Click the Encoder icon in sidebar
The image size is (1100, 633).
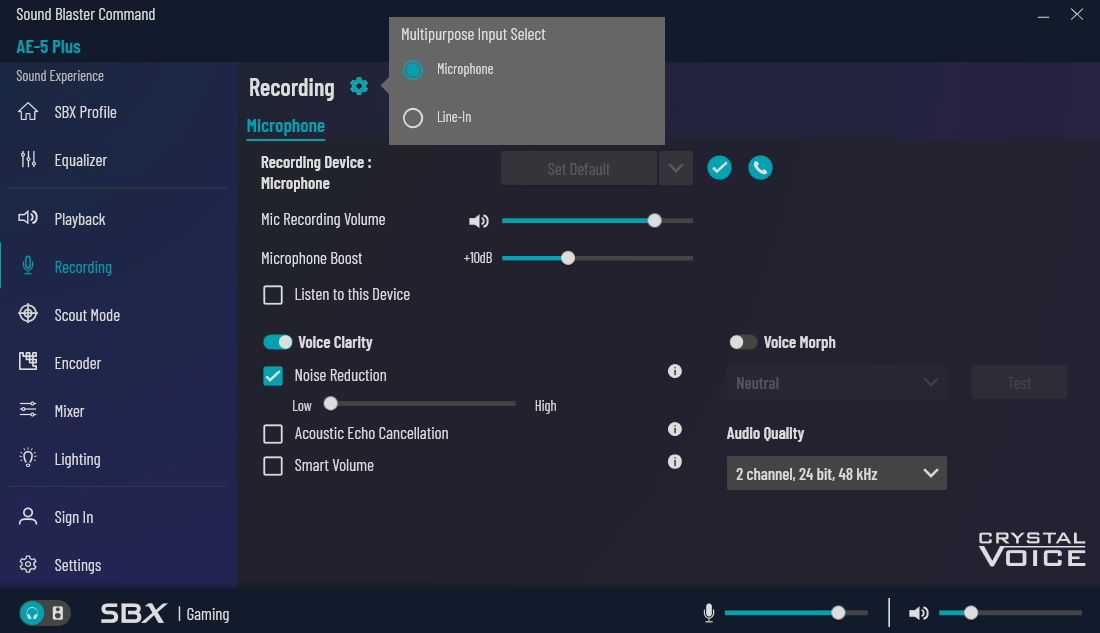click(x=28, y=361)
